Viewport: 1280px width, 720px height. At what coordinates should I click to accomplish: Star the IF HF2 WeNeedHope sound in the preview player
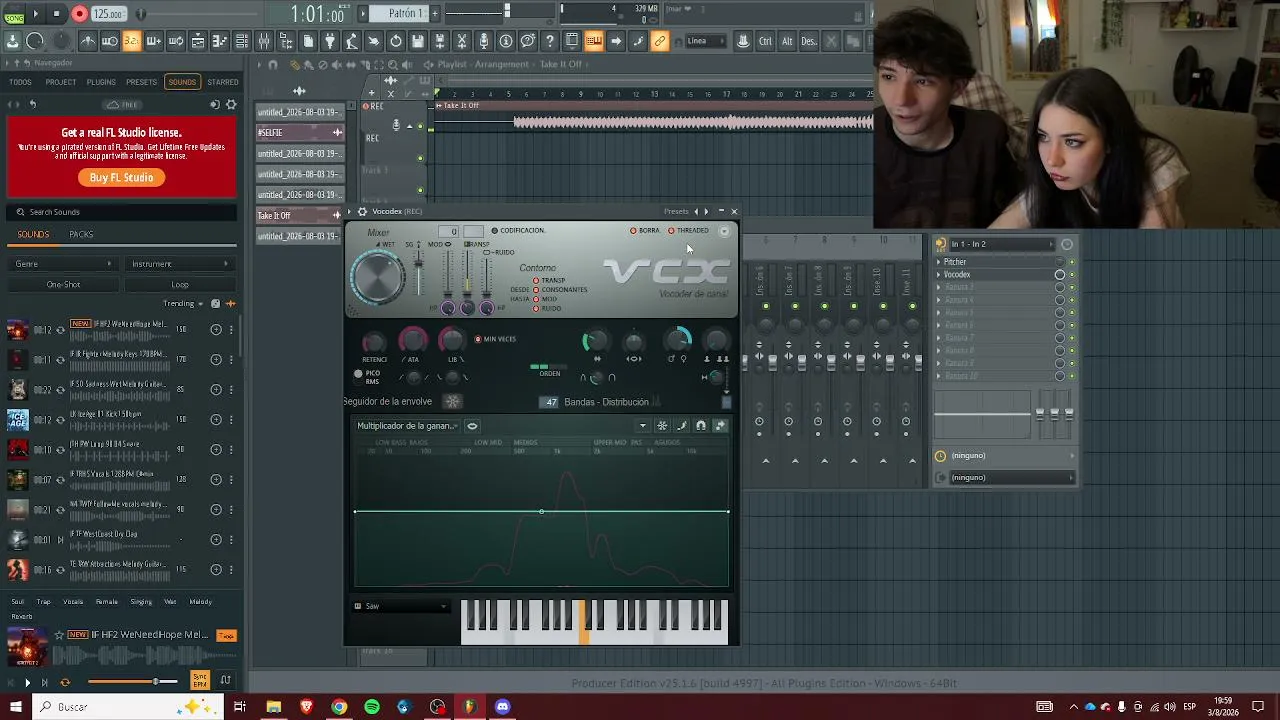click(59, 635)
